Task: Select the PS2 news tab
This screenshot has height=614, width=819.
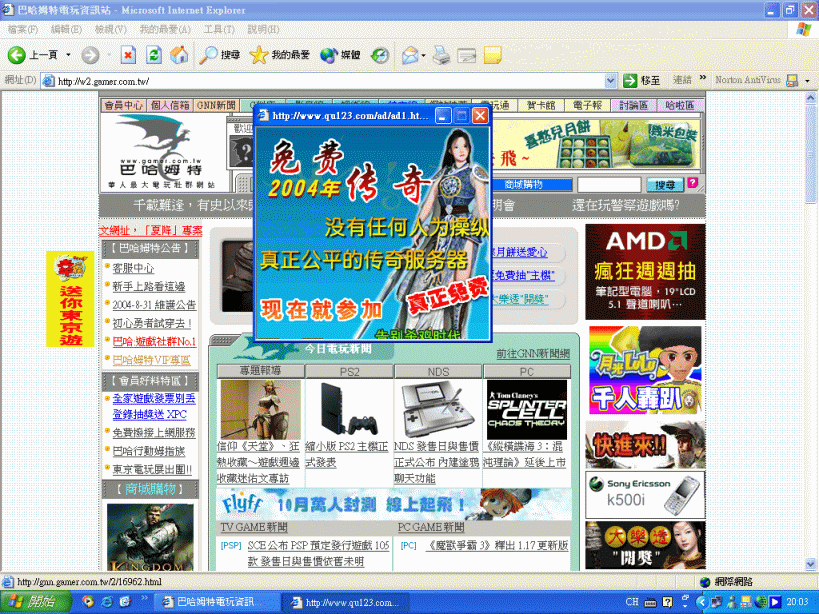Action: (x=349, y=372)
